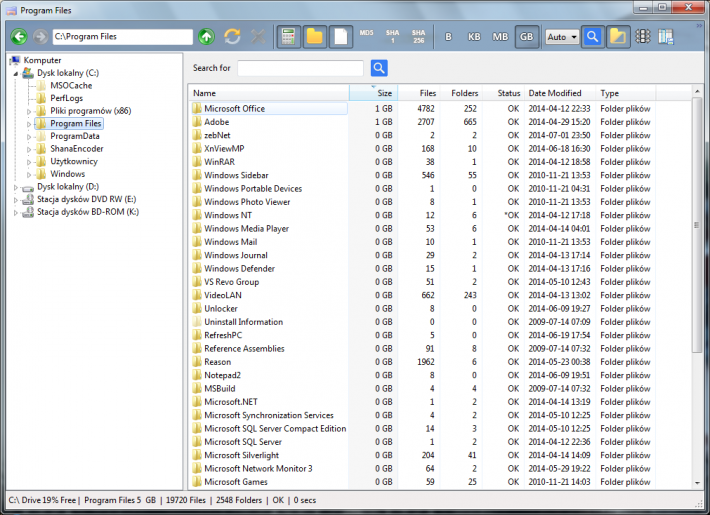710x515 pixels.
Task: Toggle the toolbar magnifier search icon
Action: (593, 37)
